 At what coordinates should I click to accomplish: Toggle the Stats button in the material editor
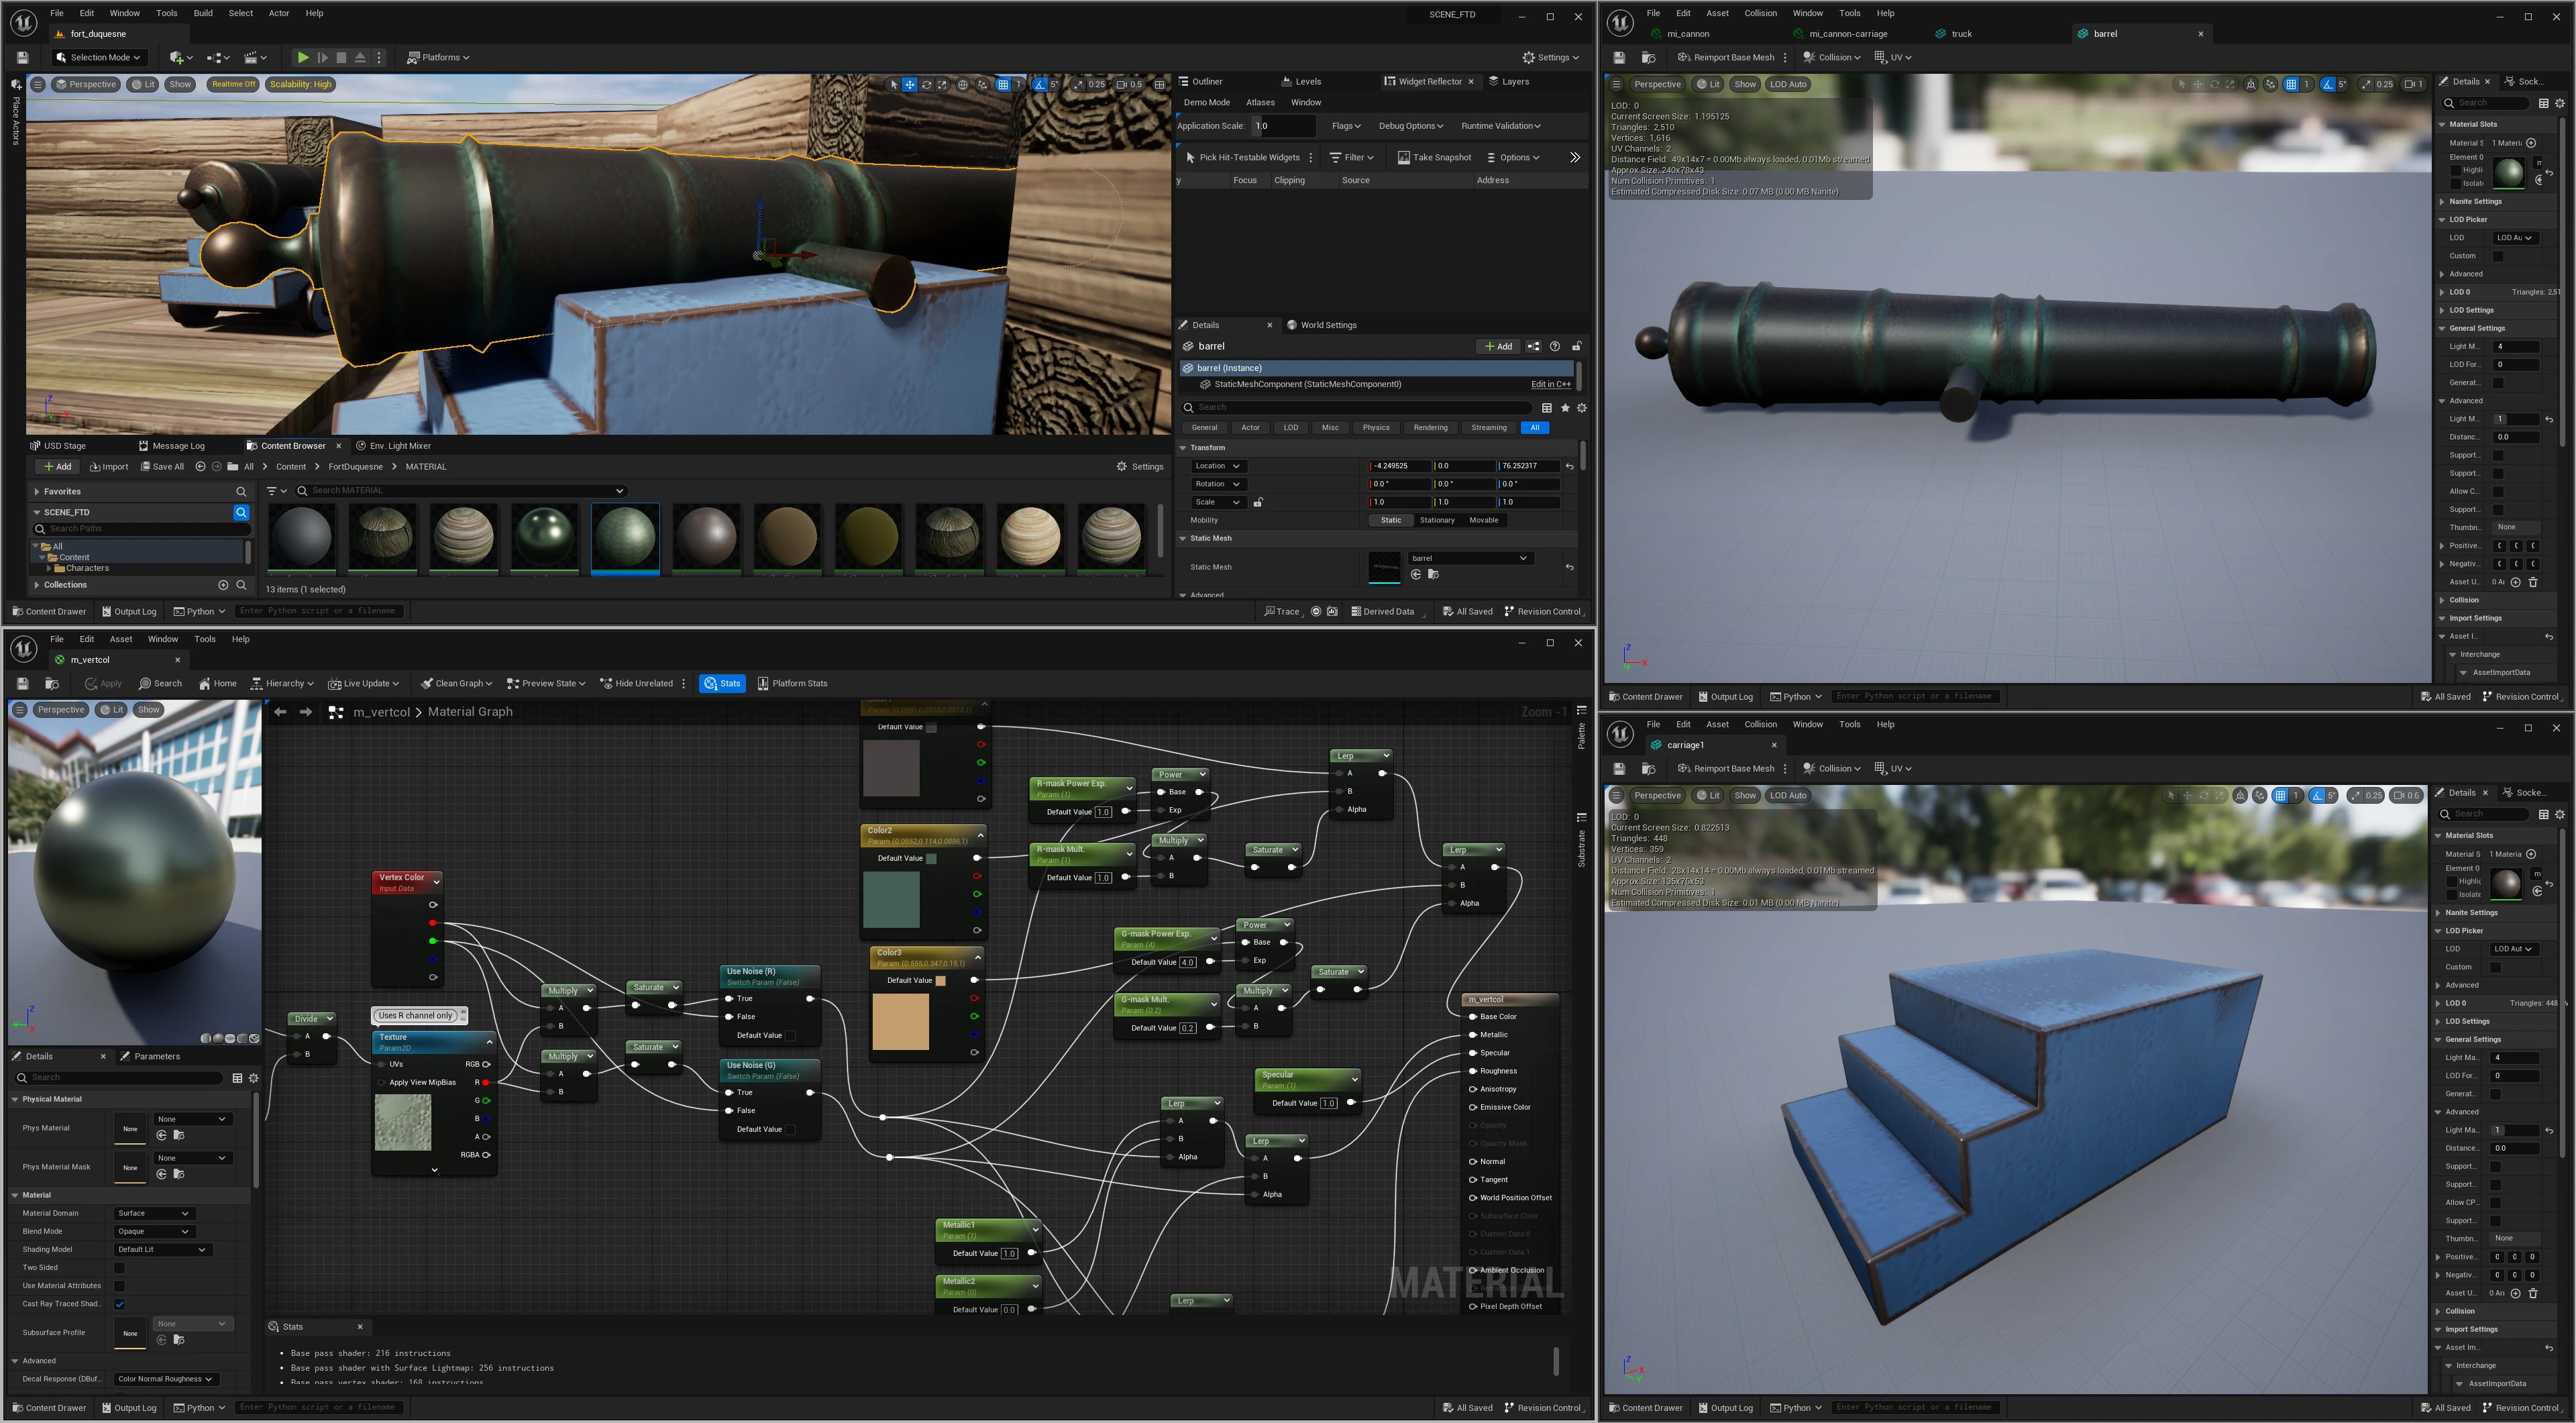coord(722,684)
